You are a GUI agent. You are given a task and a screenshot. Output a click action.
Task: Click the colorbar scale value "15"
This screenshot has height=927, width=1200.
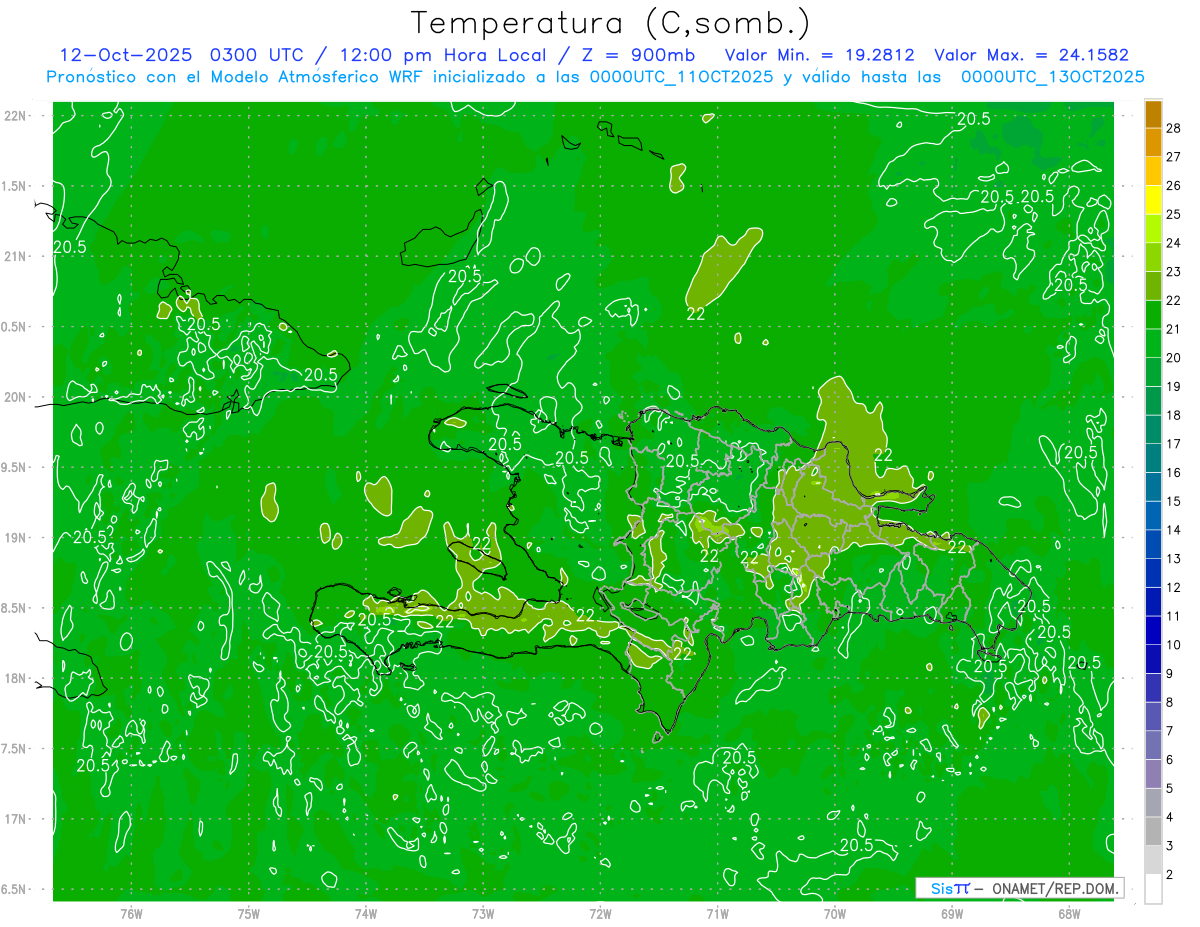pyautogui.click(x=1174, y=501)
